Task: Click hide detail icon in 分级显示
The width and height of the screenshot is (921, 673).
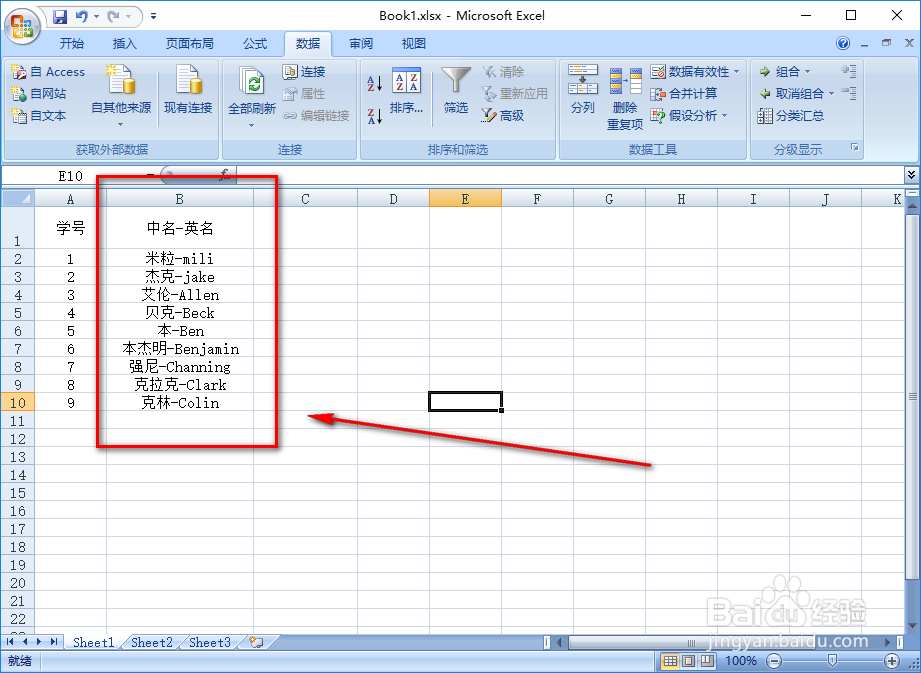Action: point(849,93)
